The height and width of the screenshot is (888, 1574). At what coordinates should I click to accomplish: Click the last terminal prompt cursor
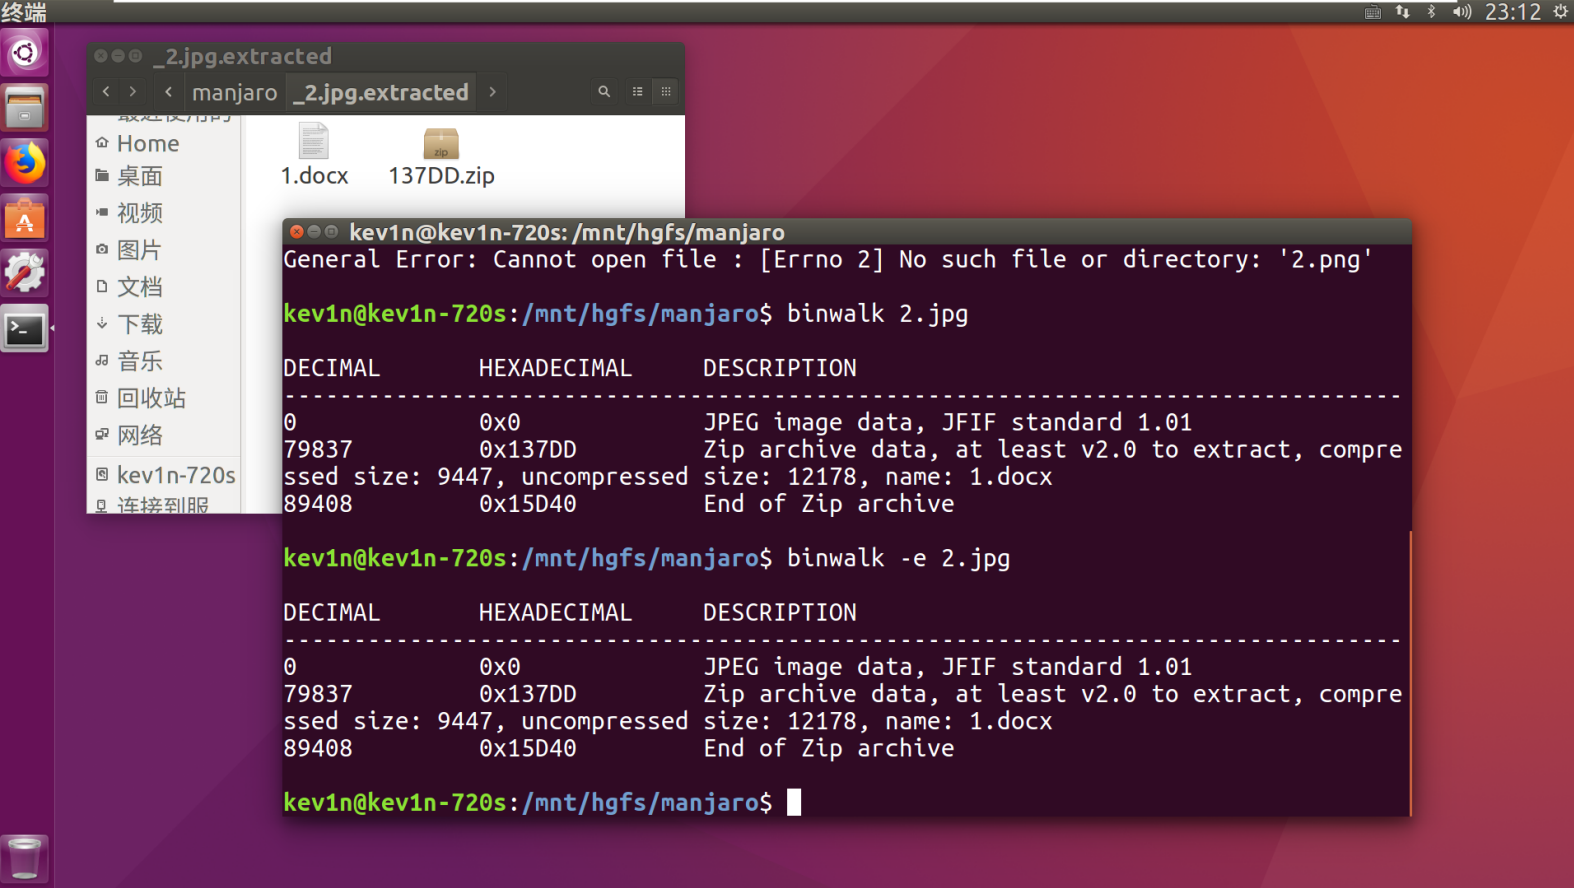coord(794,802)
